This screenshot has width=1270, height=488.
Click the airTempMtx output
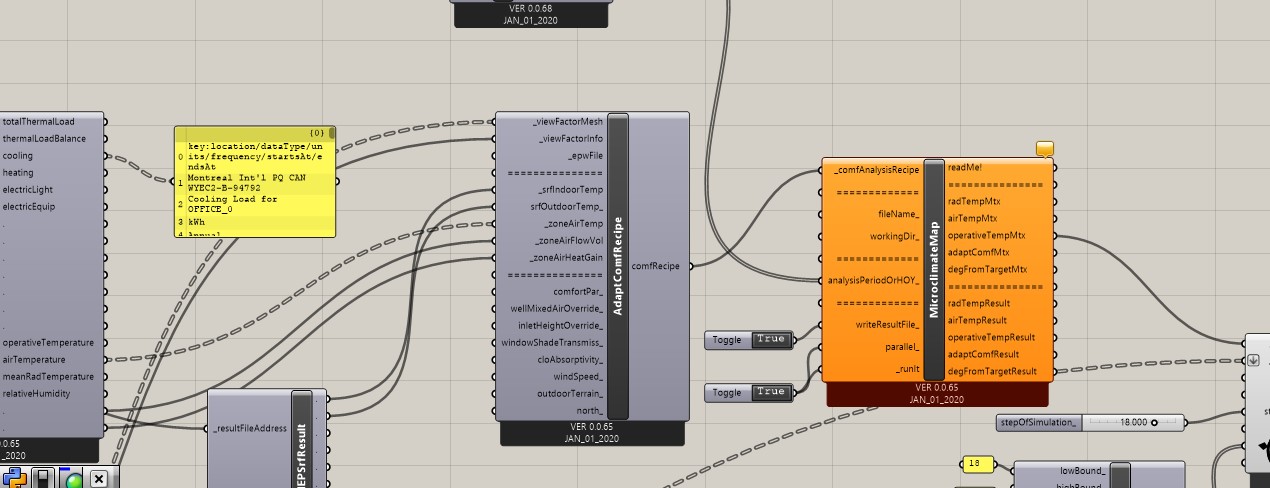pyautogui.click(x=972, y=218)
